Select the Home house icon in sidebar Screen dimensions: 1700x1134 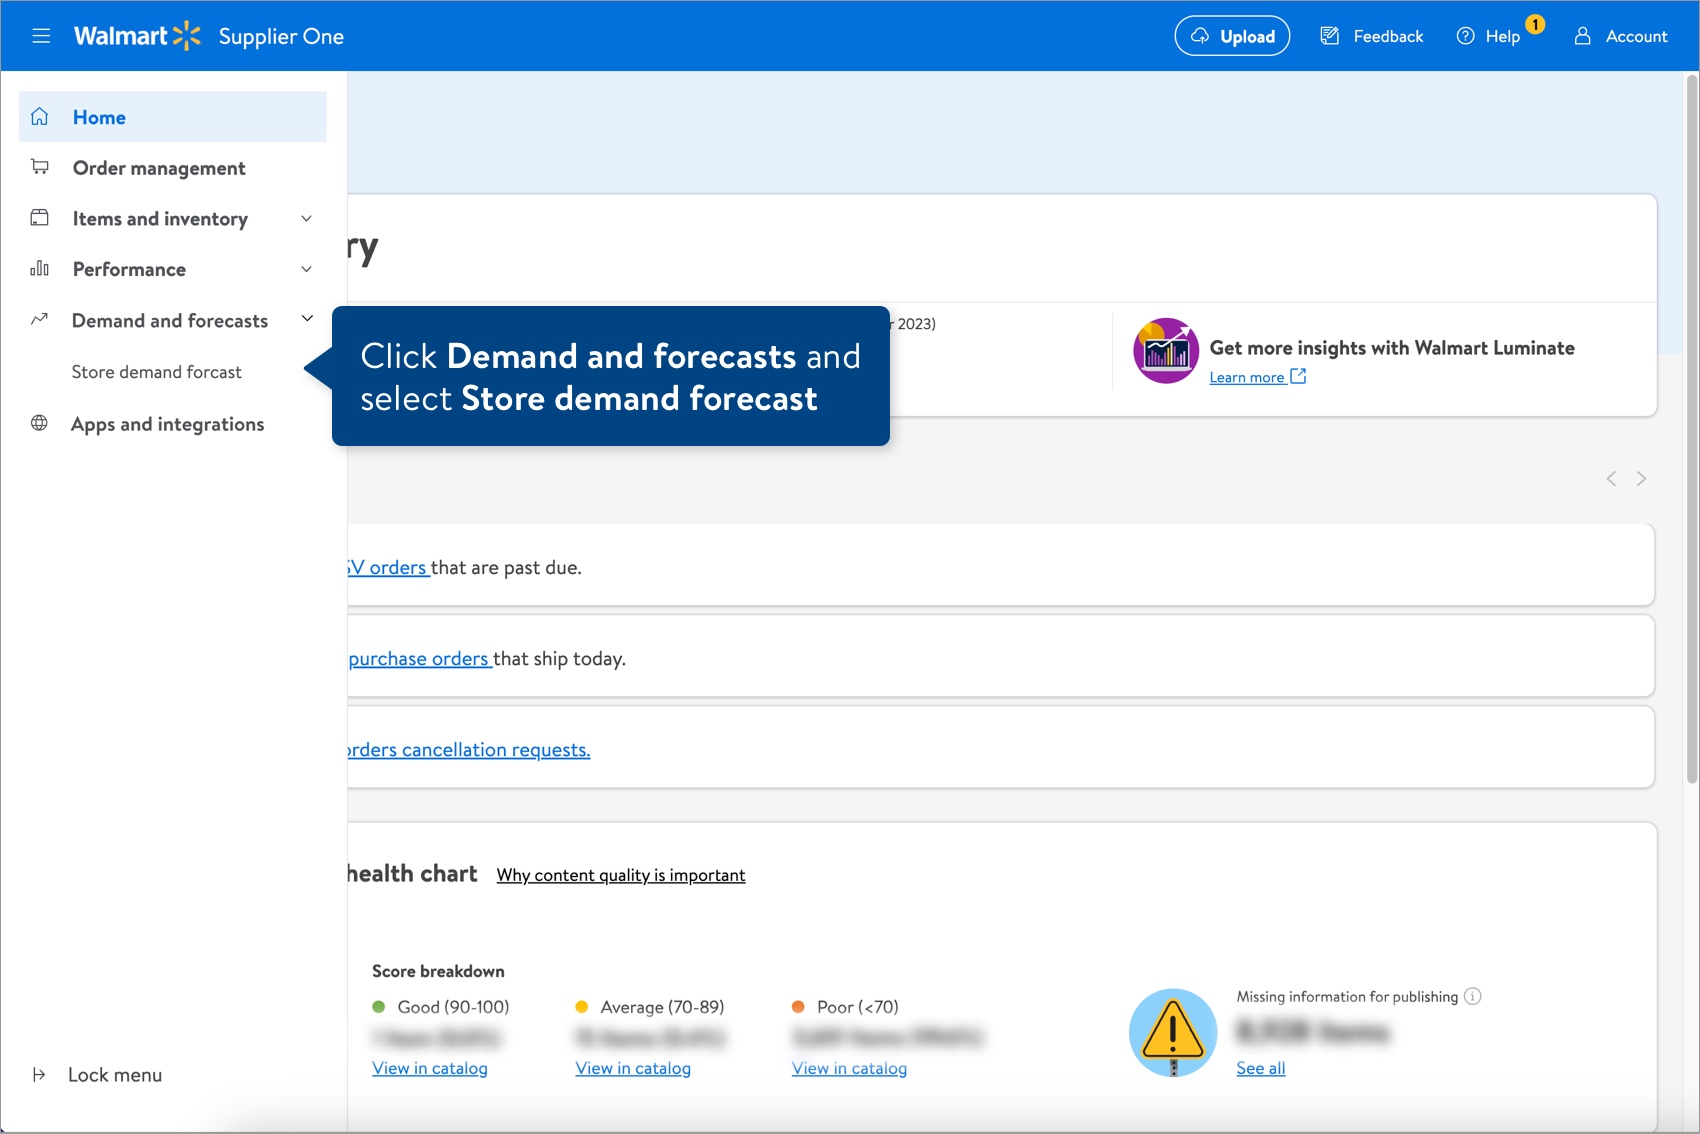39,116
